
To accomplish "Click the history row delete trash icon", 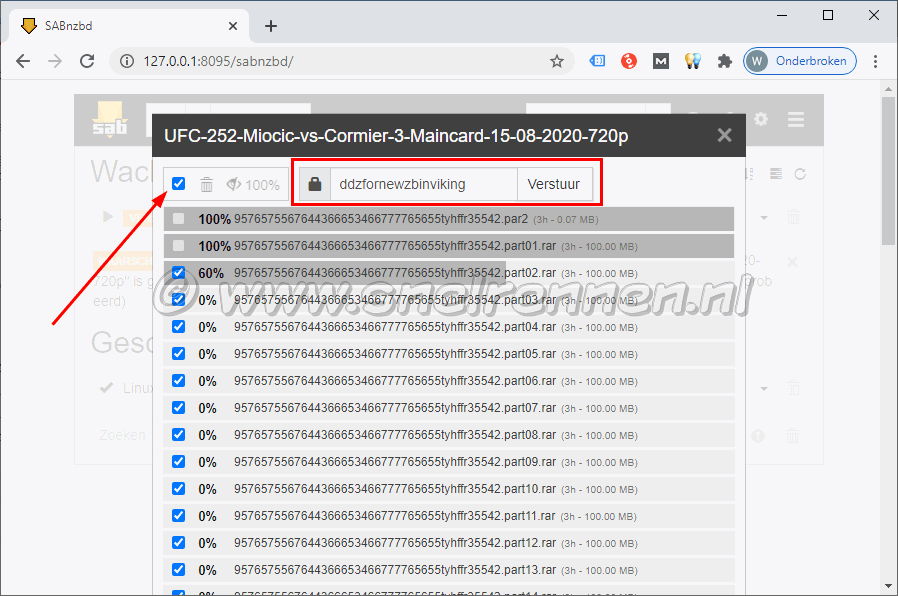I will (793, 388).
